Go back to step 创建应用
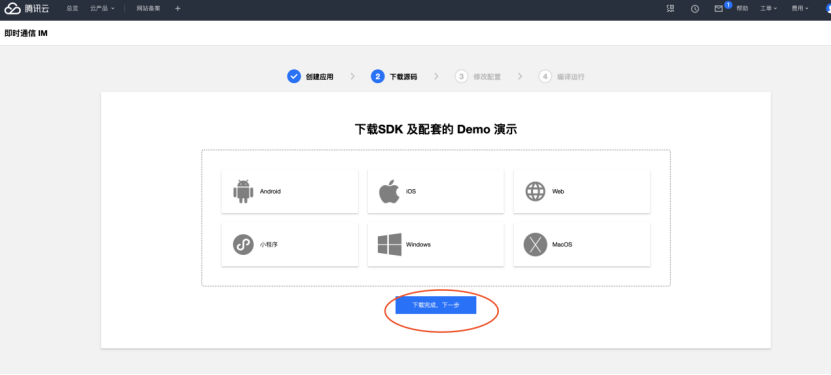This screenshot has height=375, width=831. [311, 77]
